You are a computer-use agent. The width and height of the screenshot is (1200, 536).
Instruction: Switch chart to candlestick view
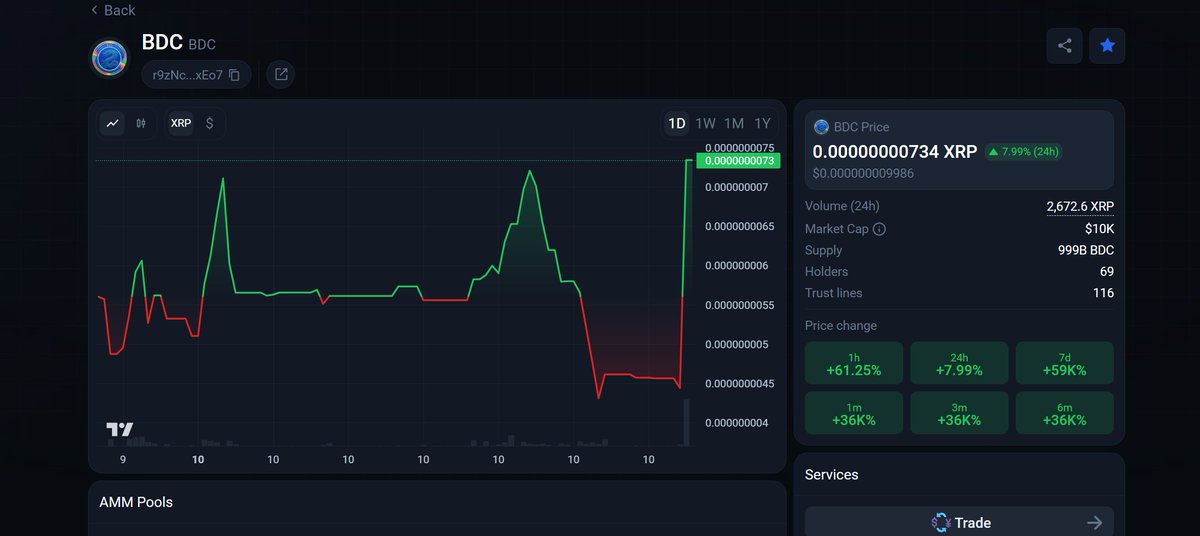pyautogui.click(x=141, y=123)
